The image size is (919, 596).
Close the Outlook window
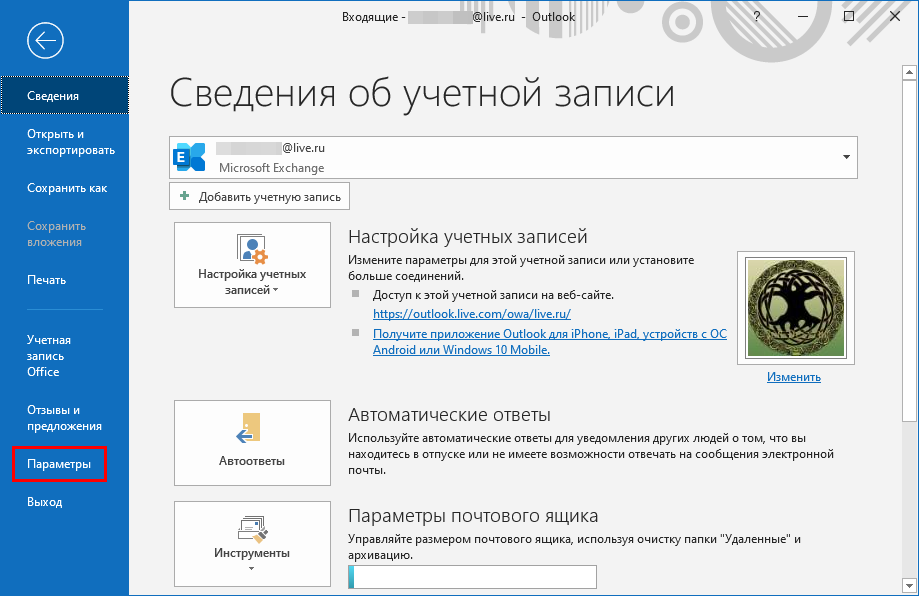tap(894, 16)
